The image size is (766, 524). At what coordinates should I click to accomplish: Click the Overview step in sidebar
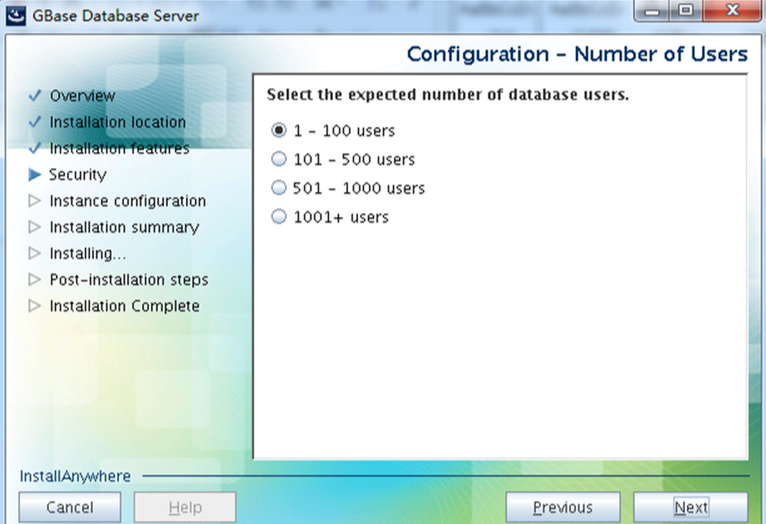83,96
